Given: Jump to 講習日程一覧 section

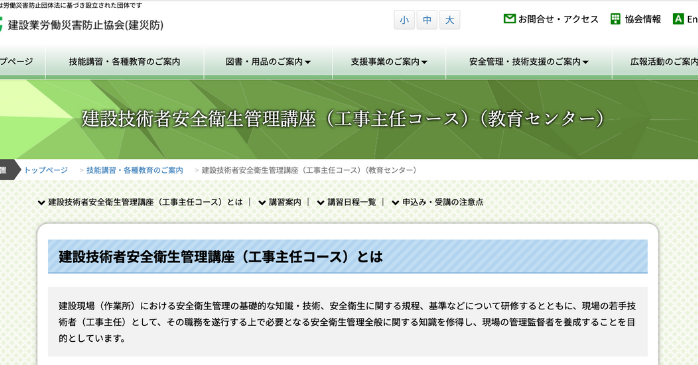Looking at the screenshot, I should [352, 202].
